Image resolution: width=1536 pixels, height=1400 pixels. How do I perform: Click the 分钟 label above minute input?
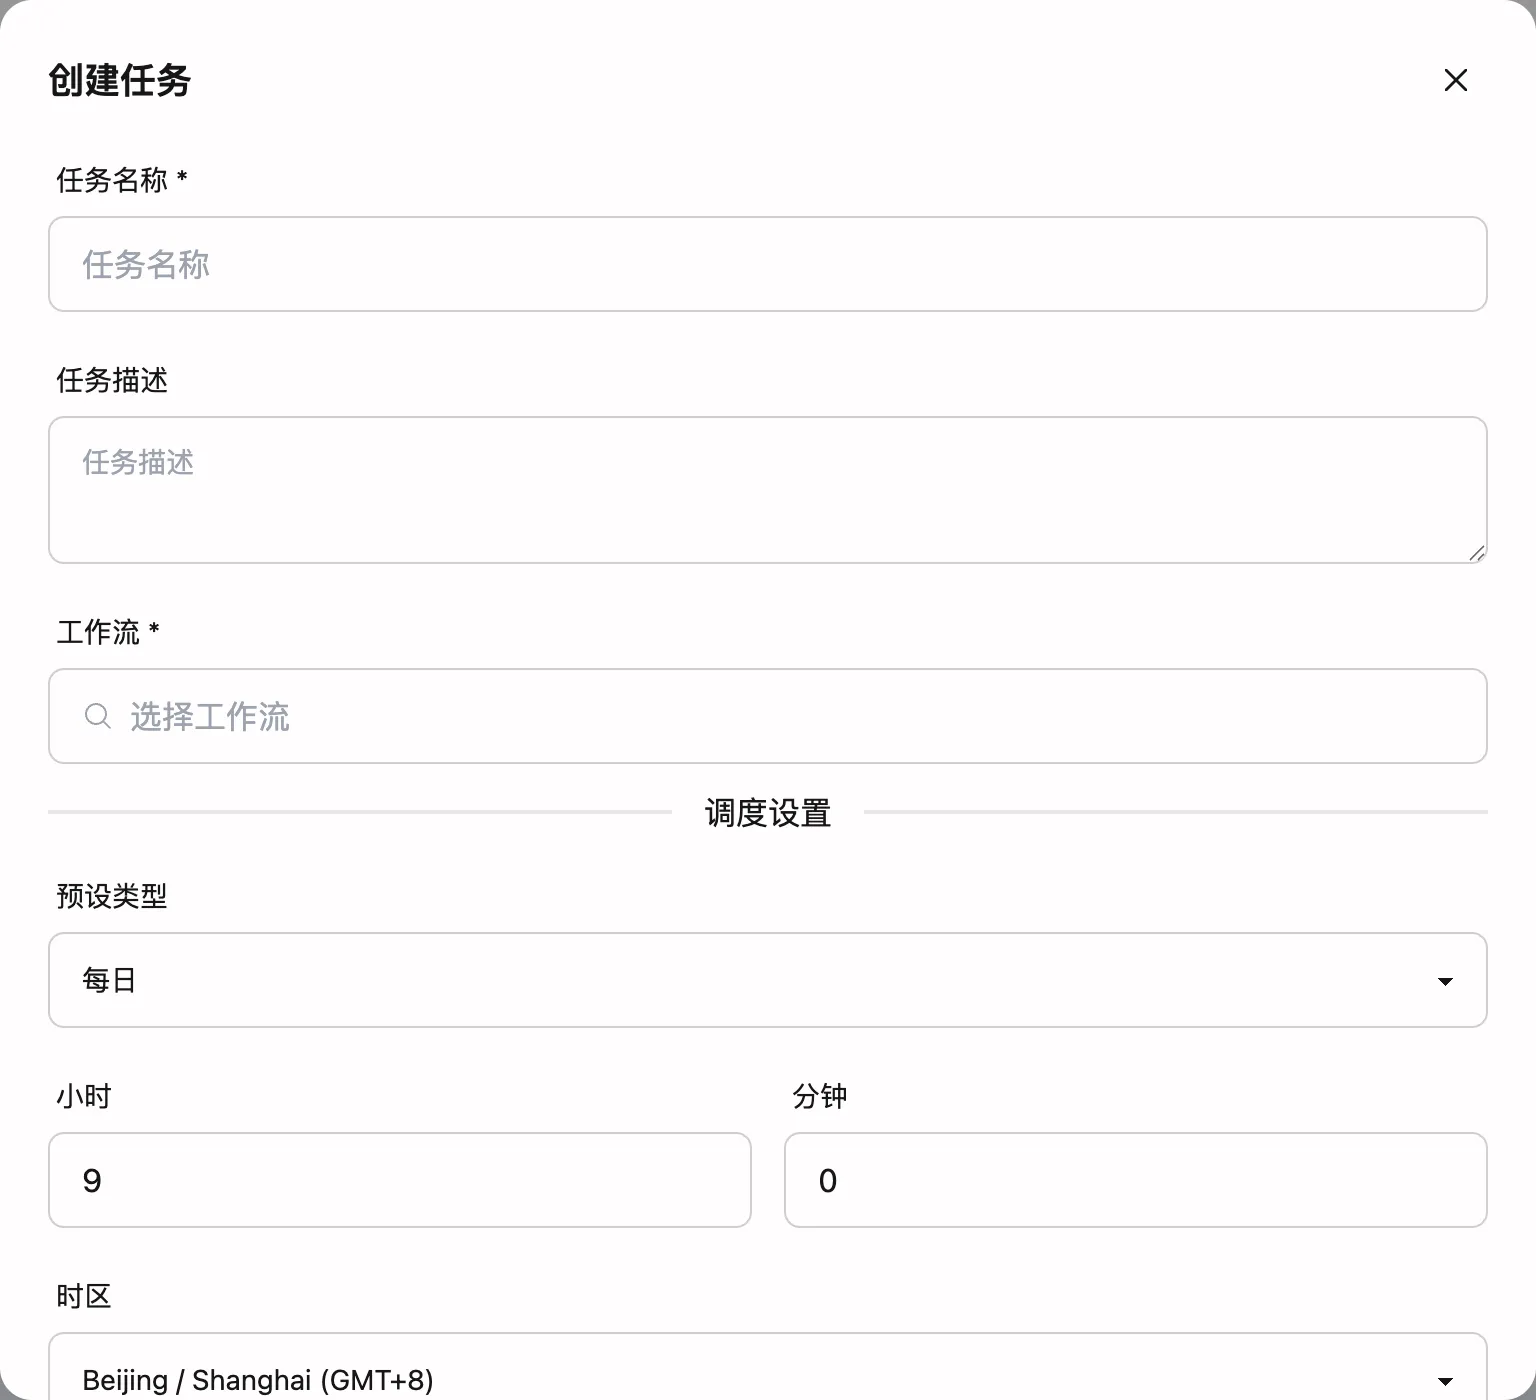[816, 1095]
